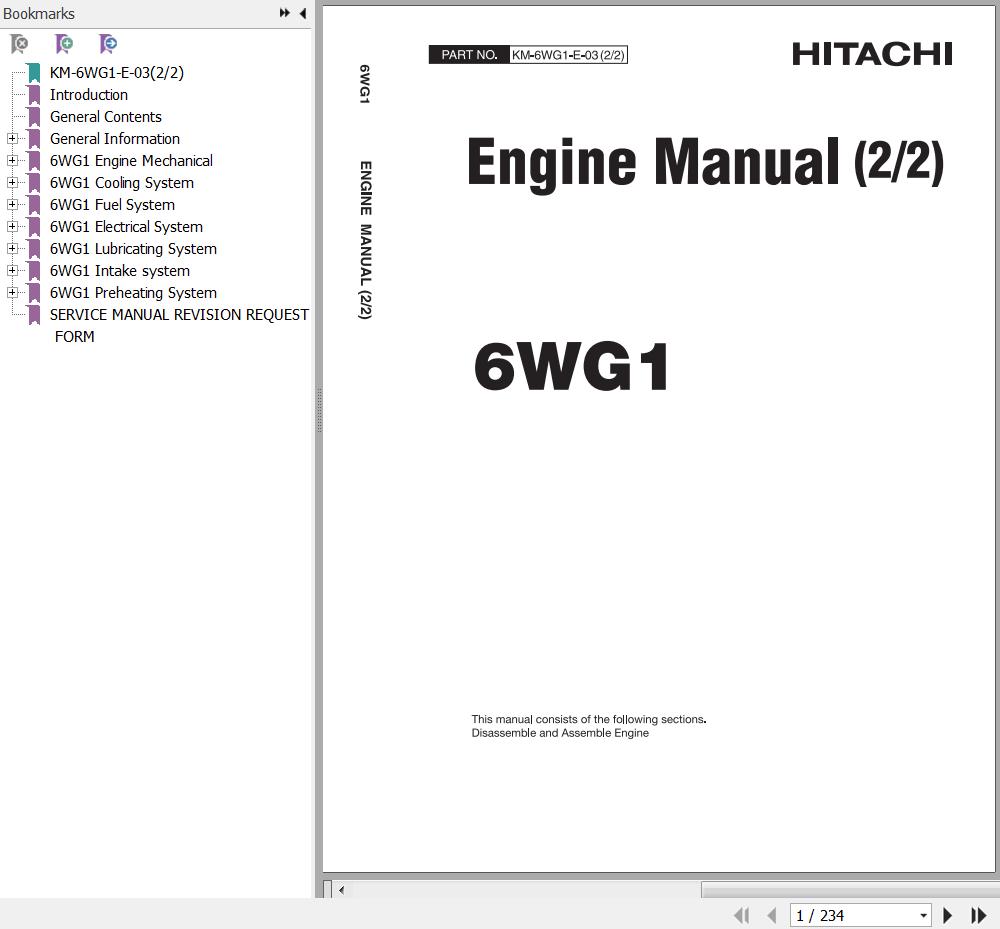Expand the 6WG1 Electrical System bookmark
Screen dimensions: 1000x929
point(12,226)
